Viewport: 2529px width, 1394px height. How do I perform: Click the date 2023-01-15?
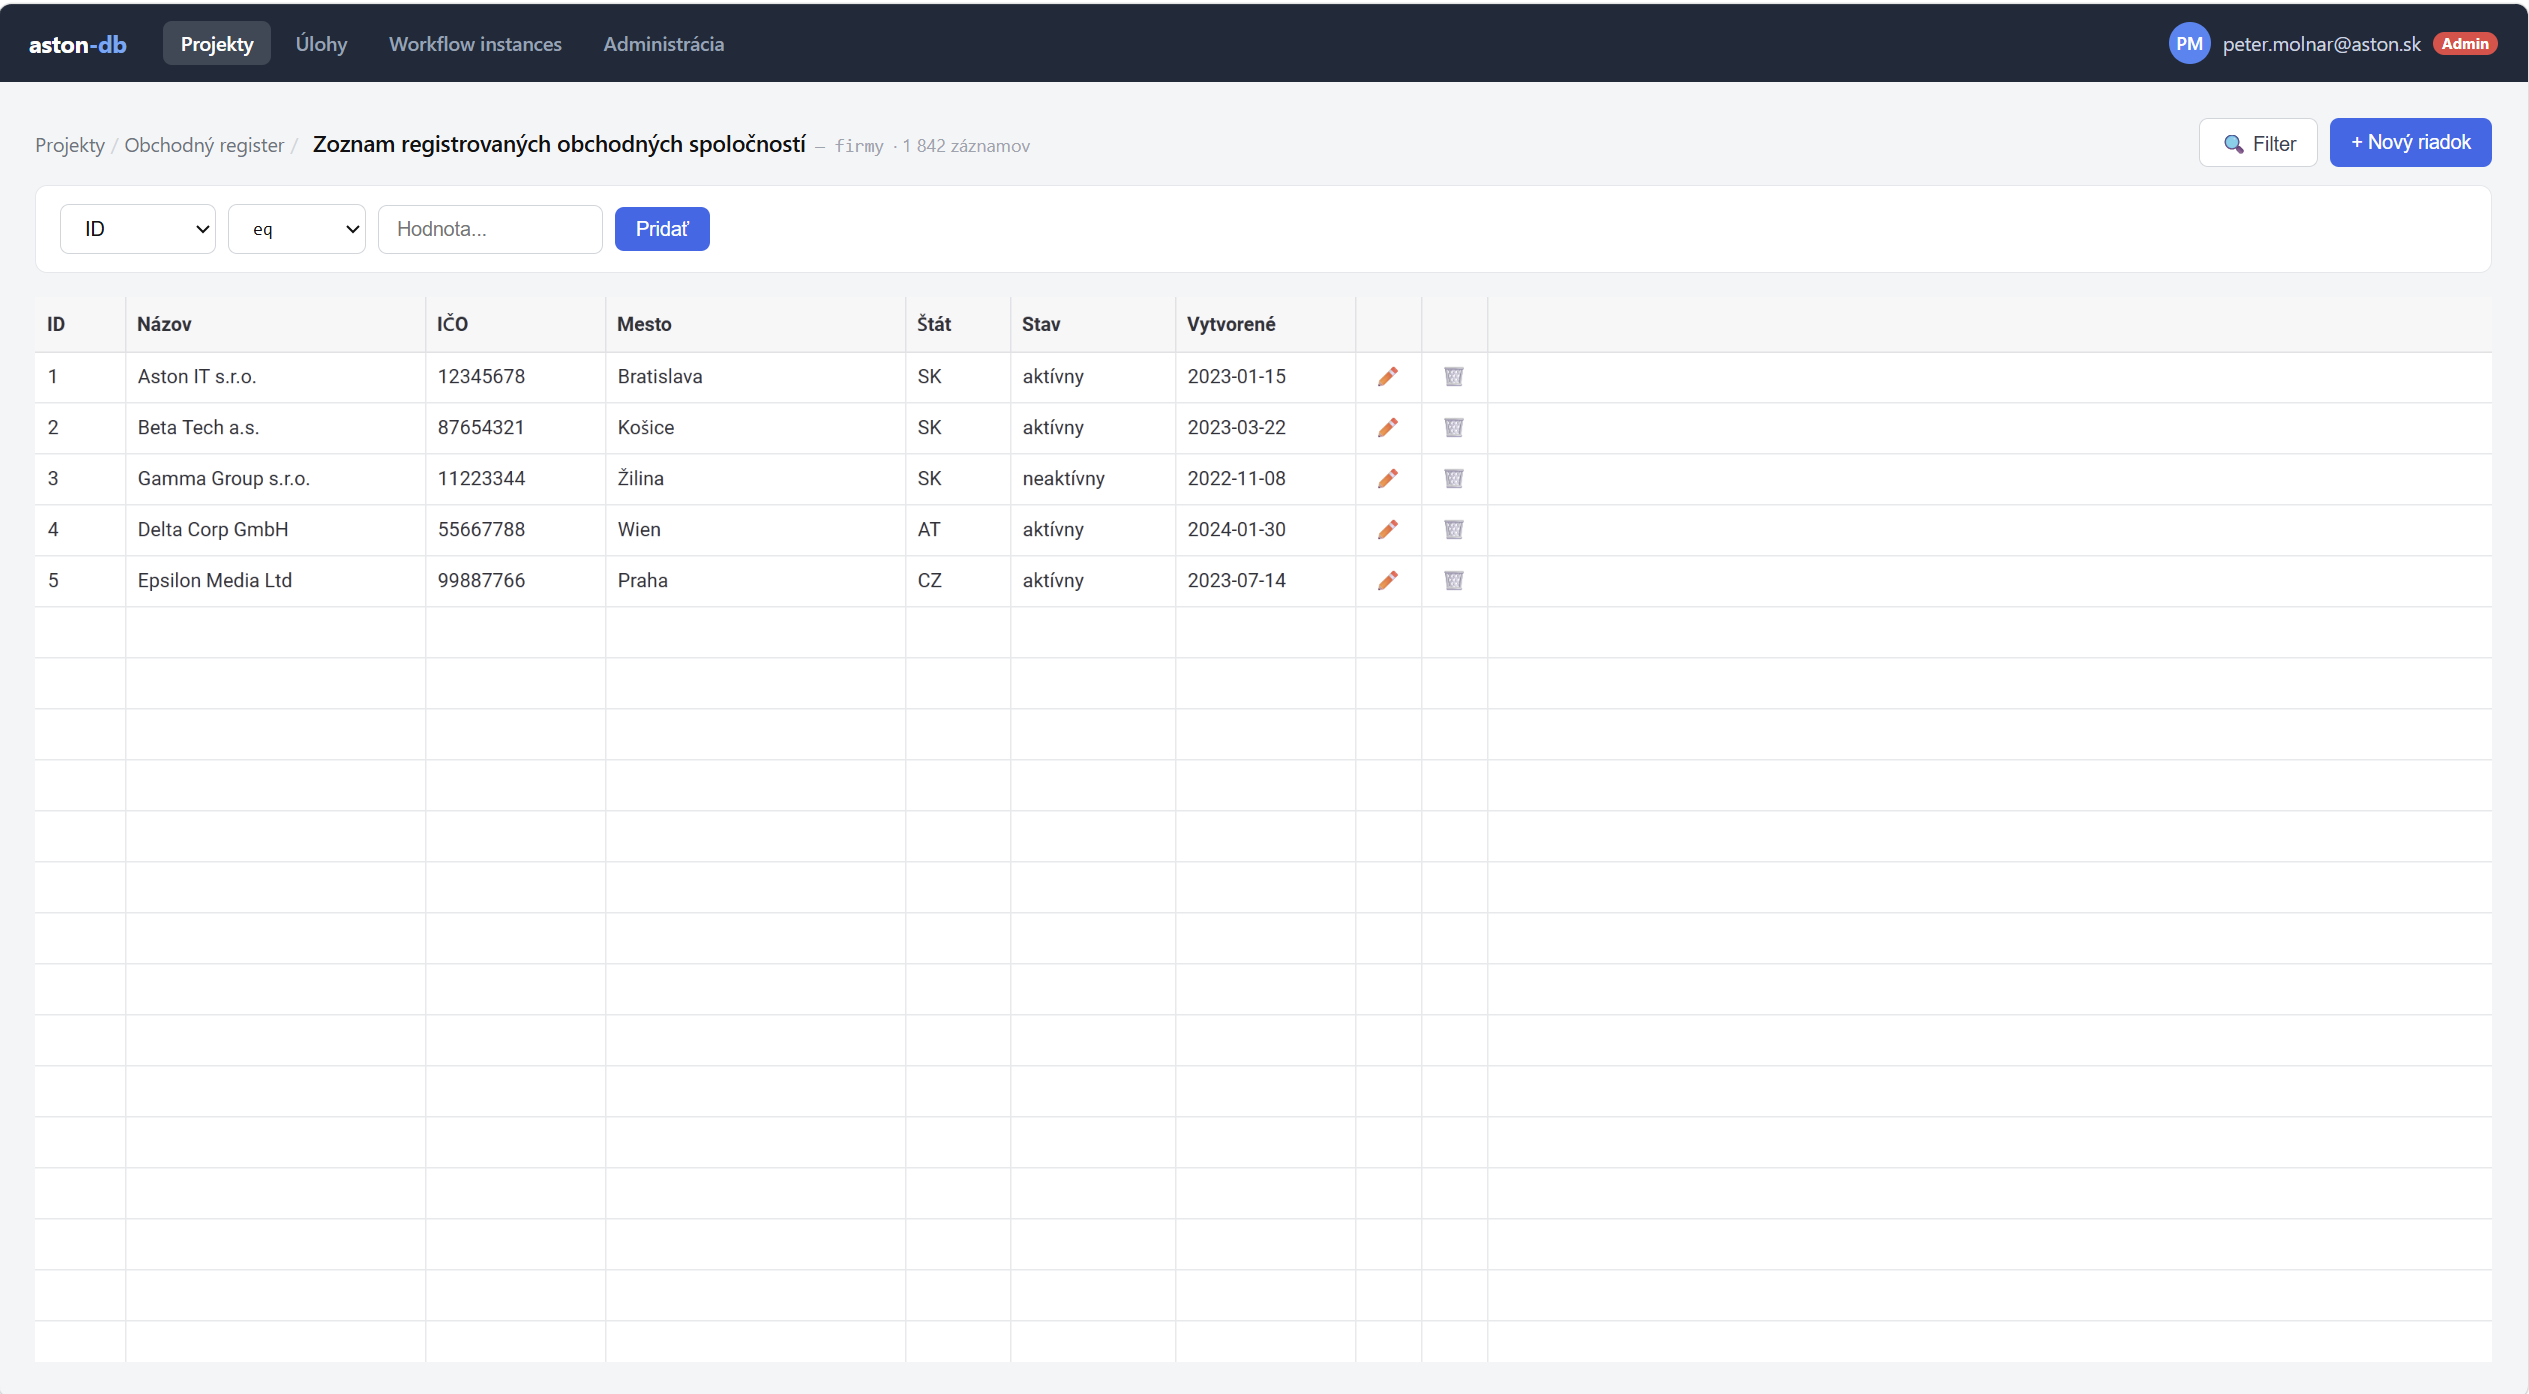tap(1265, 377)
